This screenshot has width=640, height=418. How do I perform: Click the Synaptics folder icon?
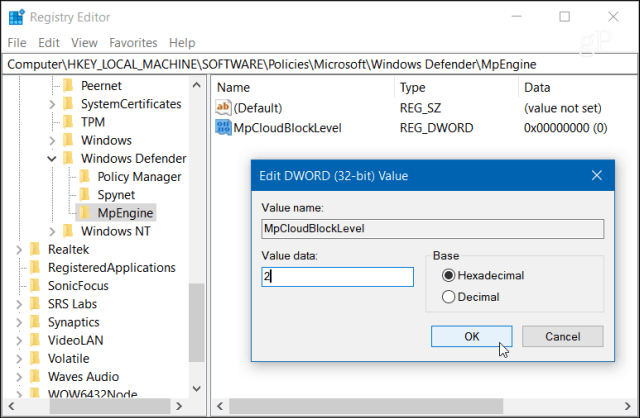click(x=36, y=322)
